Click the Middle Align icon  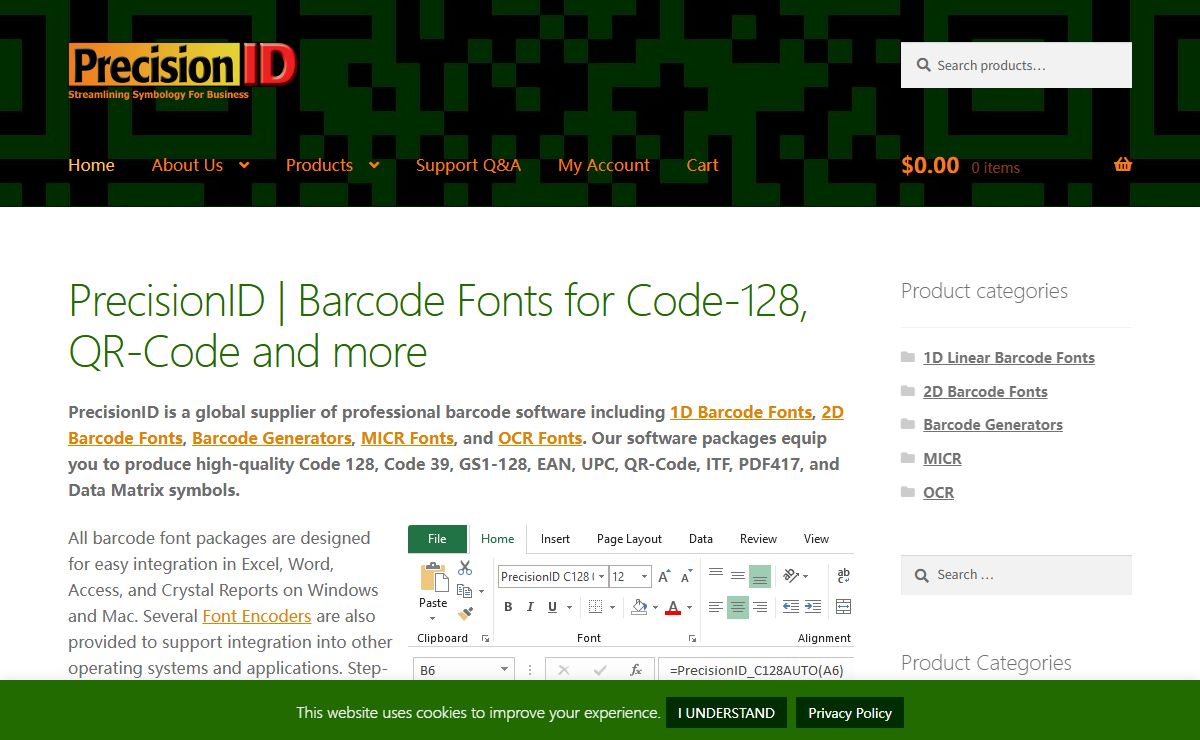click(738, 575)
